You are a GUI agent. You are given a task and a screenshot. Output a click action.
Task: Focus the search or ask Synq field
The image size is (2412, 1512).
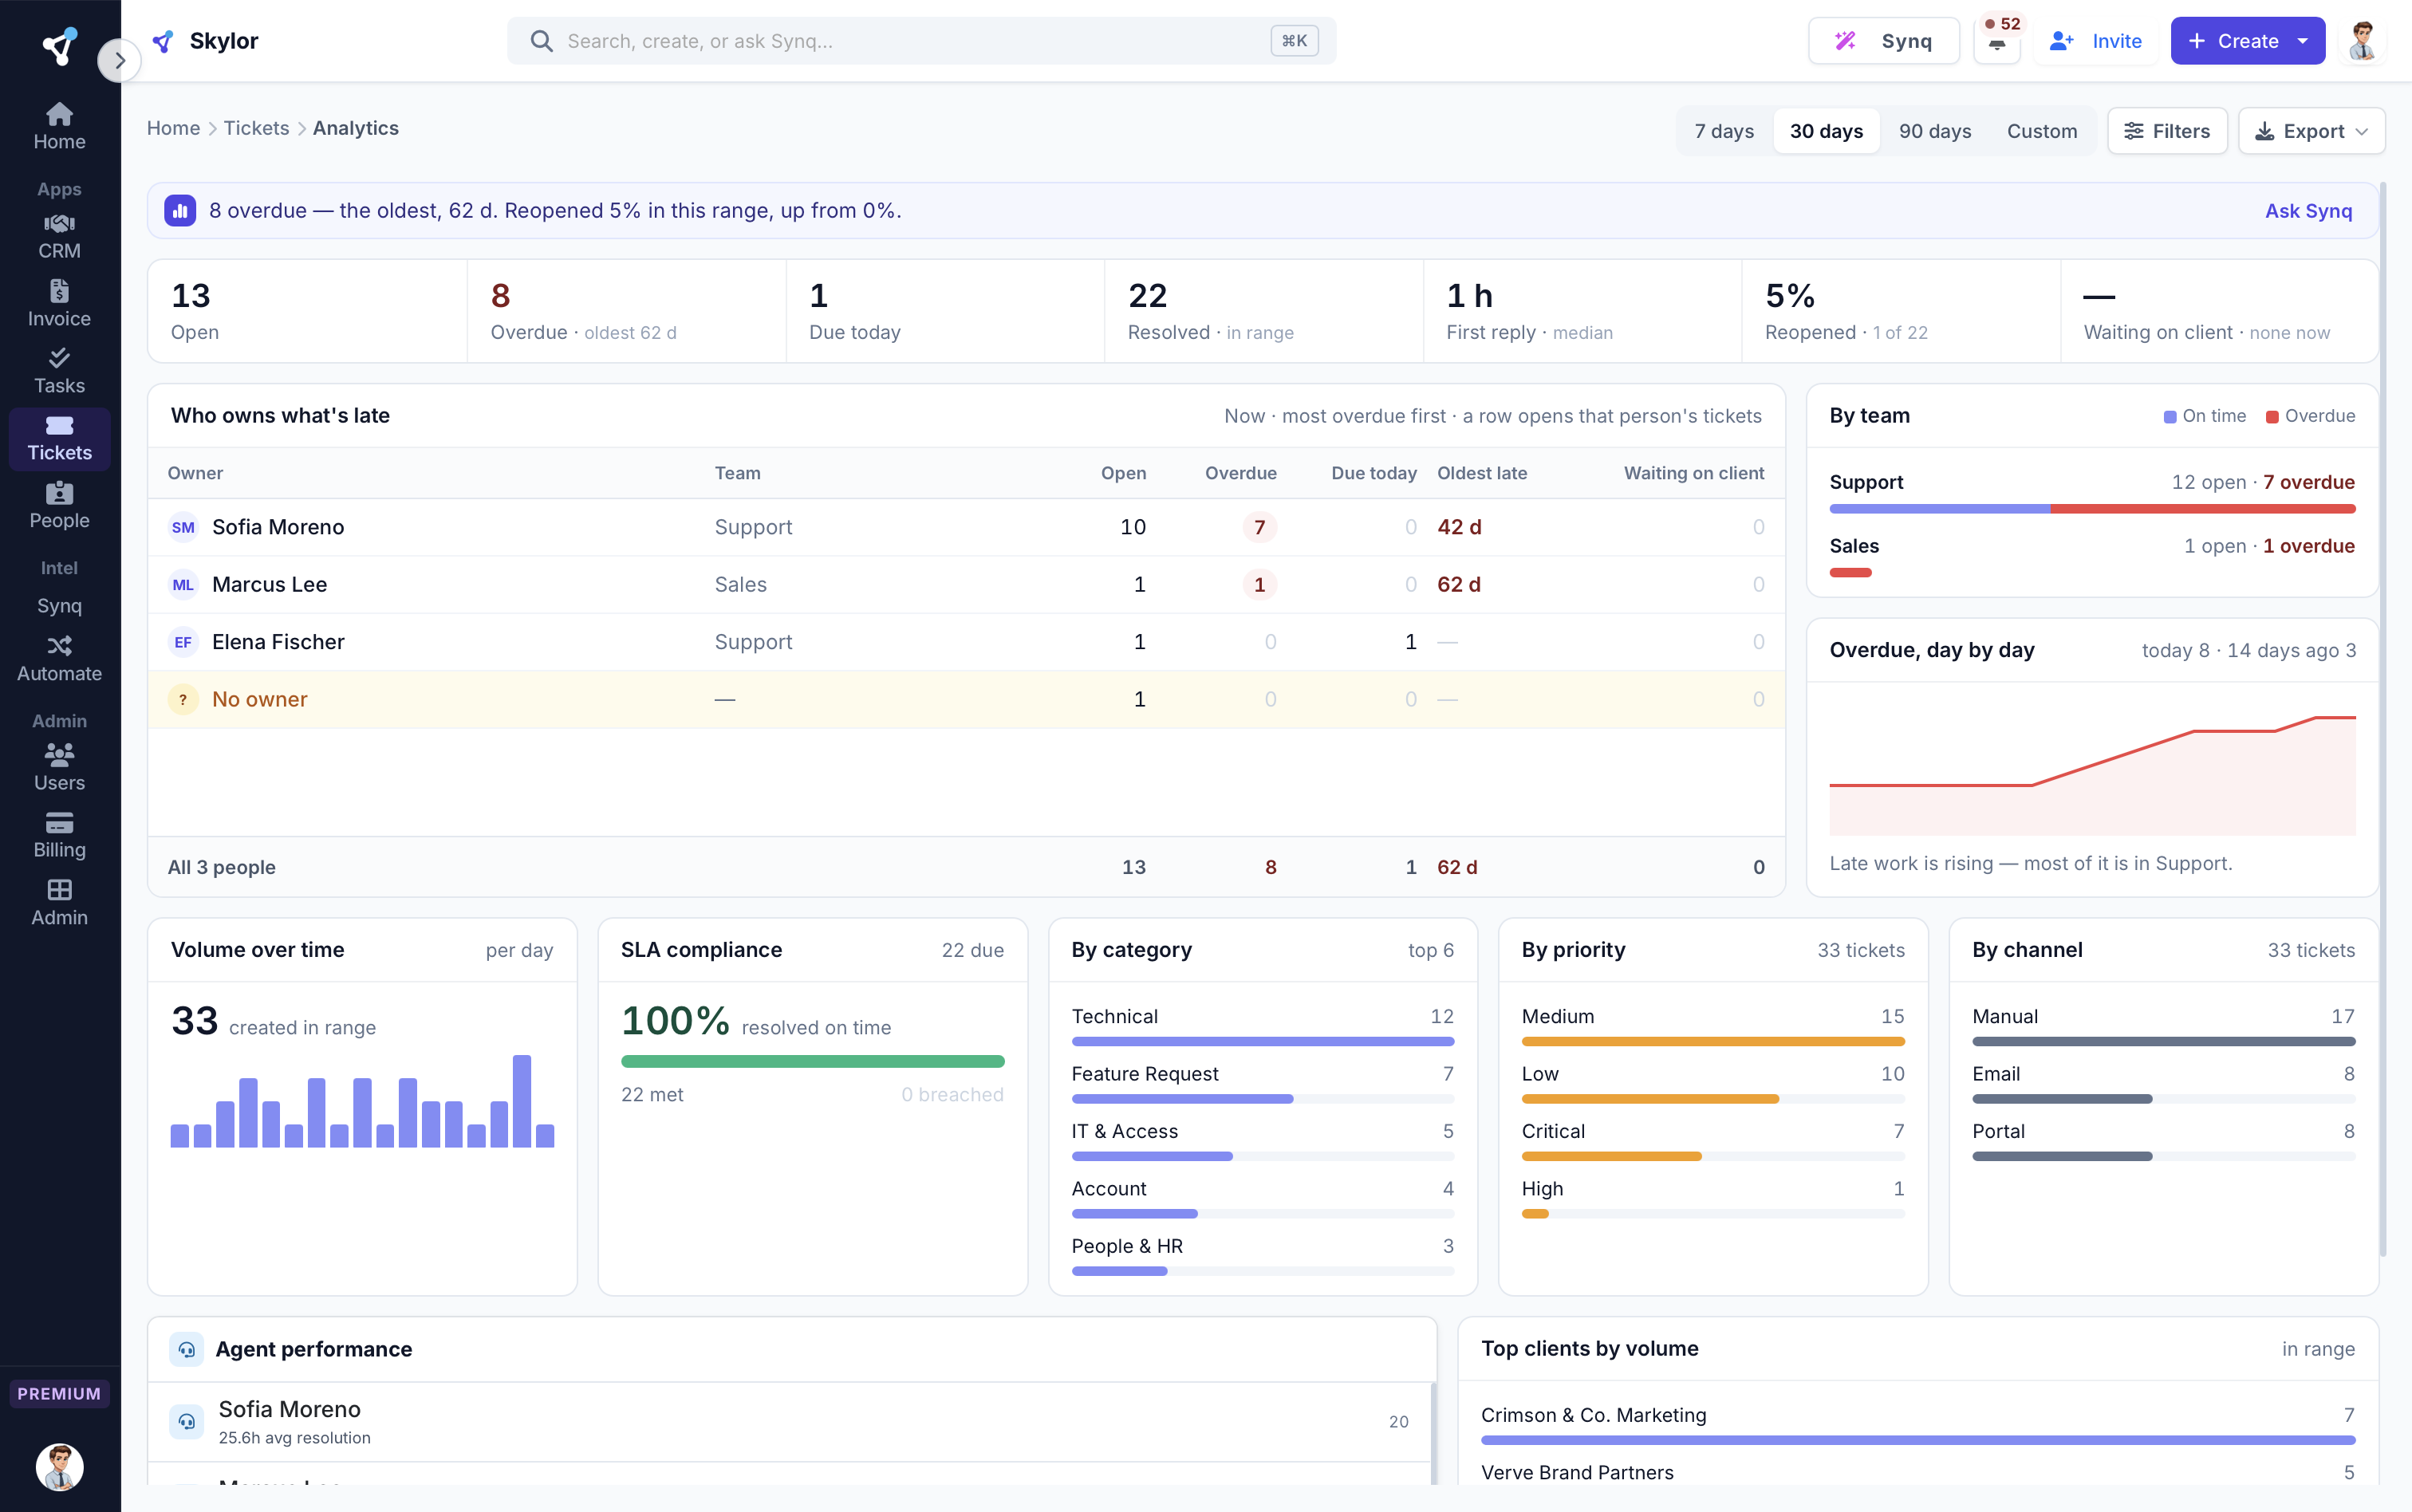(x=920, y=41)
